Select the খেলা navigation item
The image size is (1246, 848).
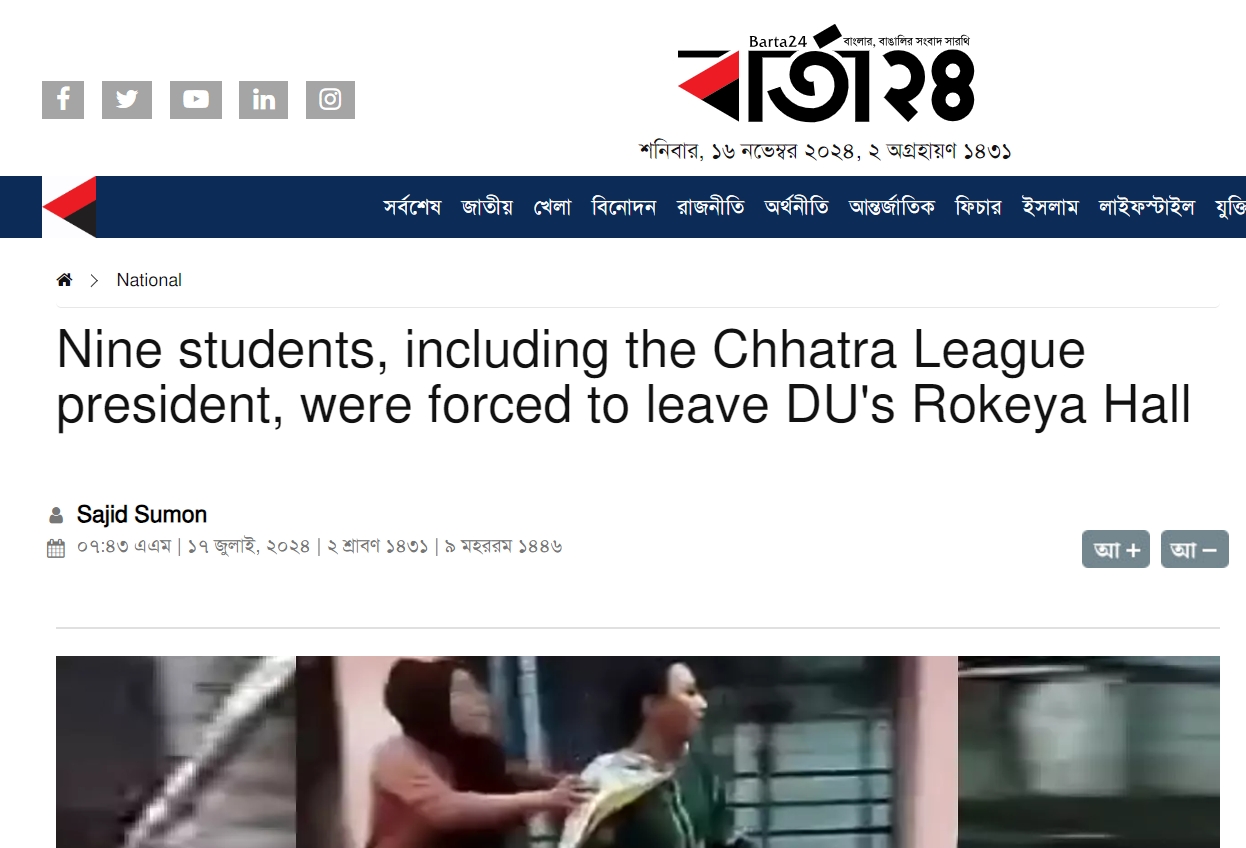[552, 207]
